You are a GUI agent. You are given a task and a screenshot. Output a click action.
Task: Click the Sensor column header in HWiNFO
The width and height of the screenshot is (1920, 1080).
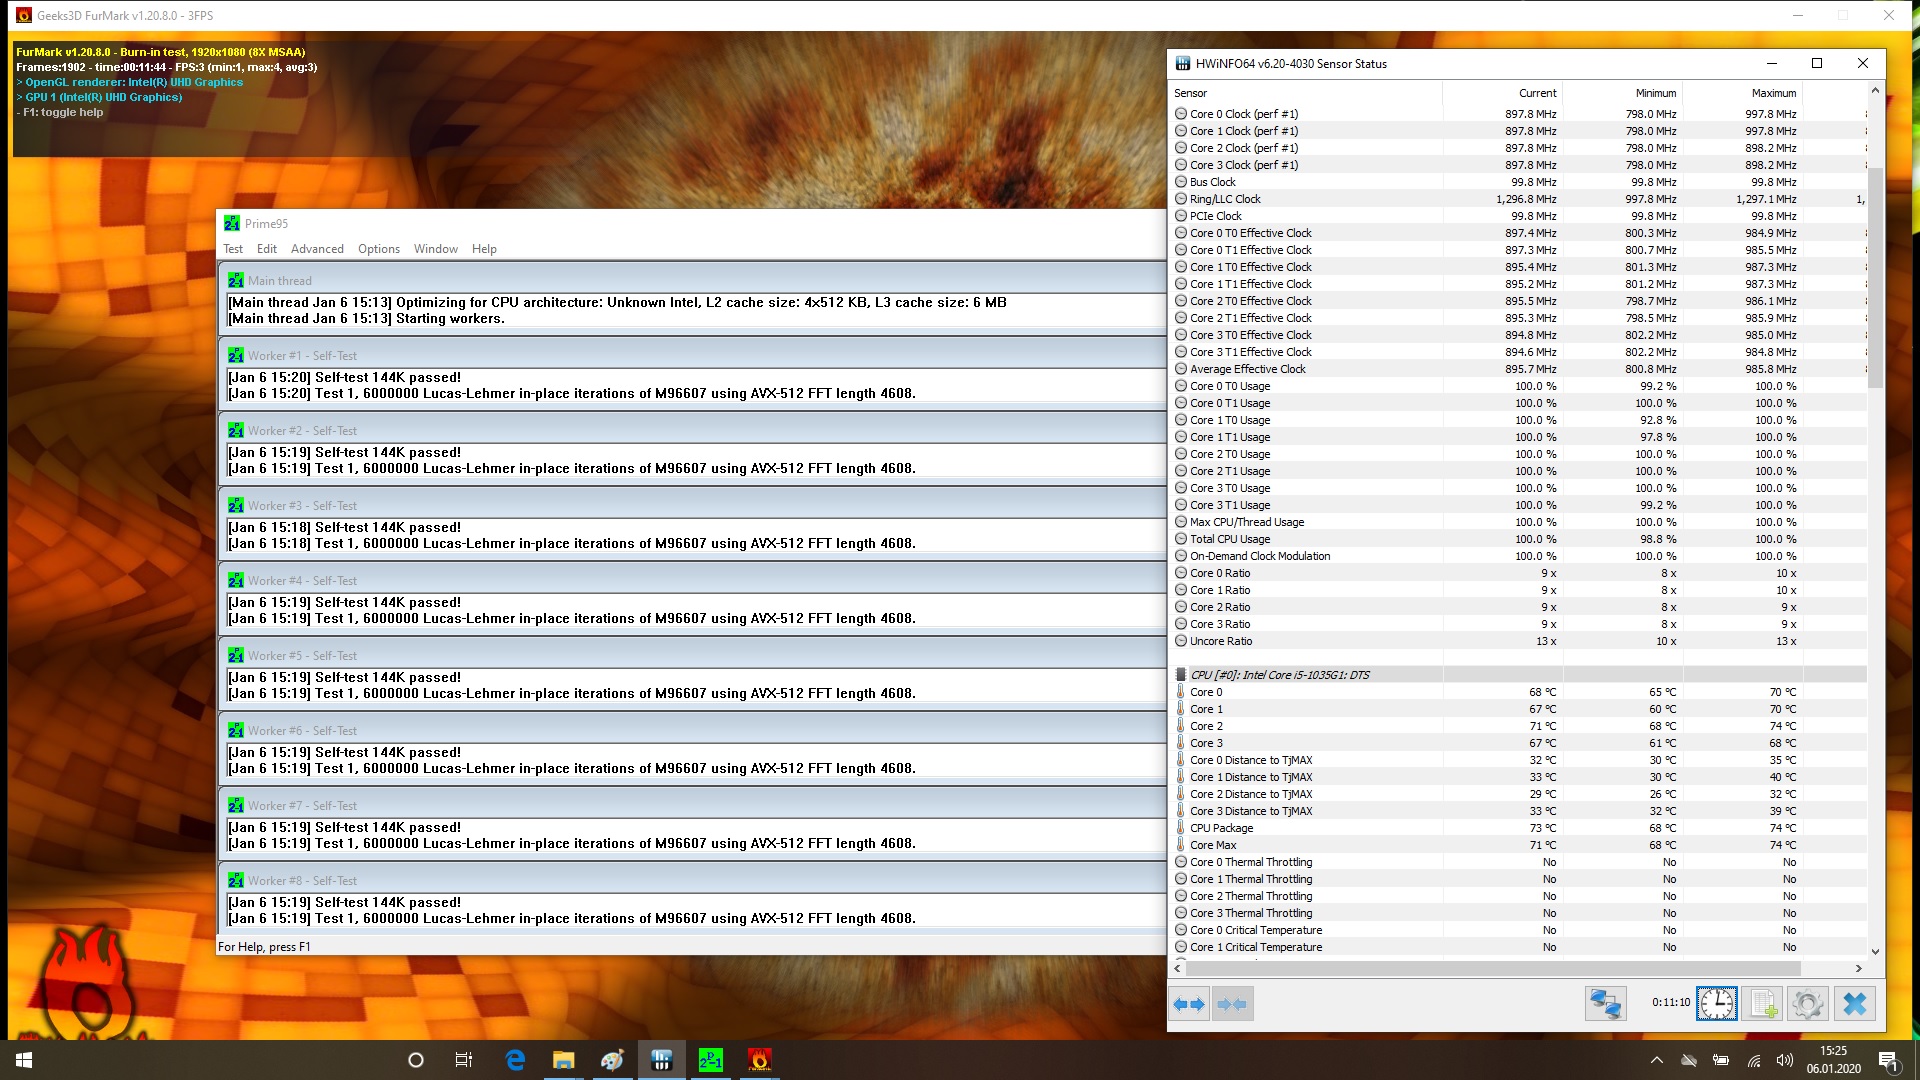[1305, 93]
